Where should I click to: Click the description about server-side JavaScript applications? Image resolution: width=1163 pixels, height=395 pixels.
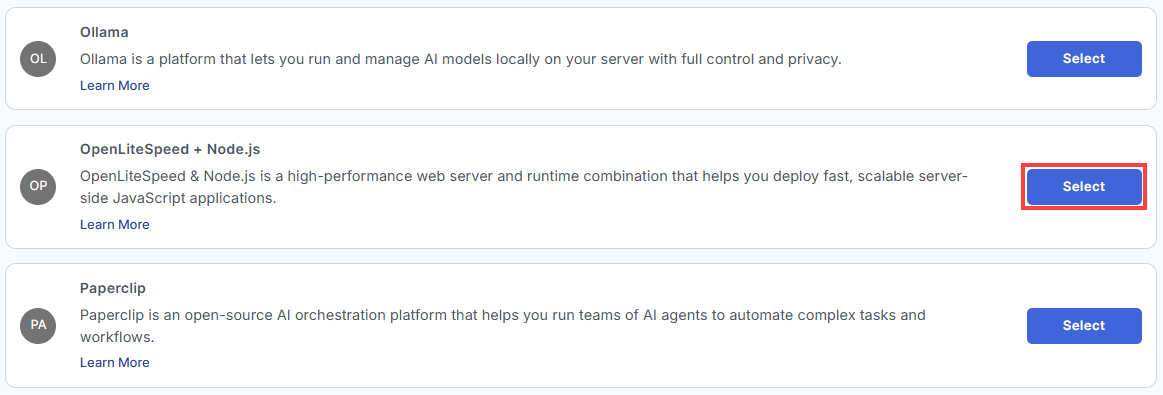524,187
